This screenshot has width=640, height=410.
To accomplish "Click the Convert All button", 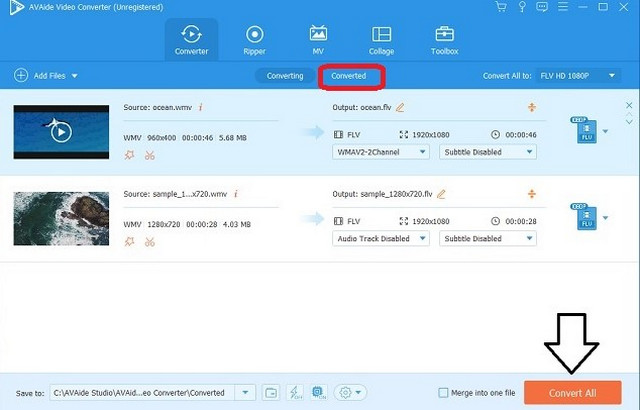I will point(573,393).
